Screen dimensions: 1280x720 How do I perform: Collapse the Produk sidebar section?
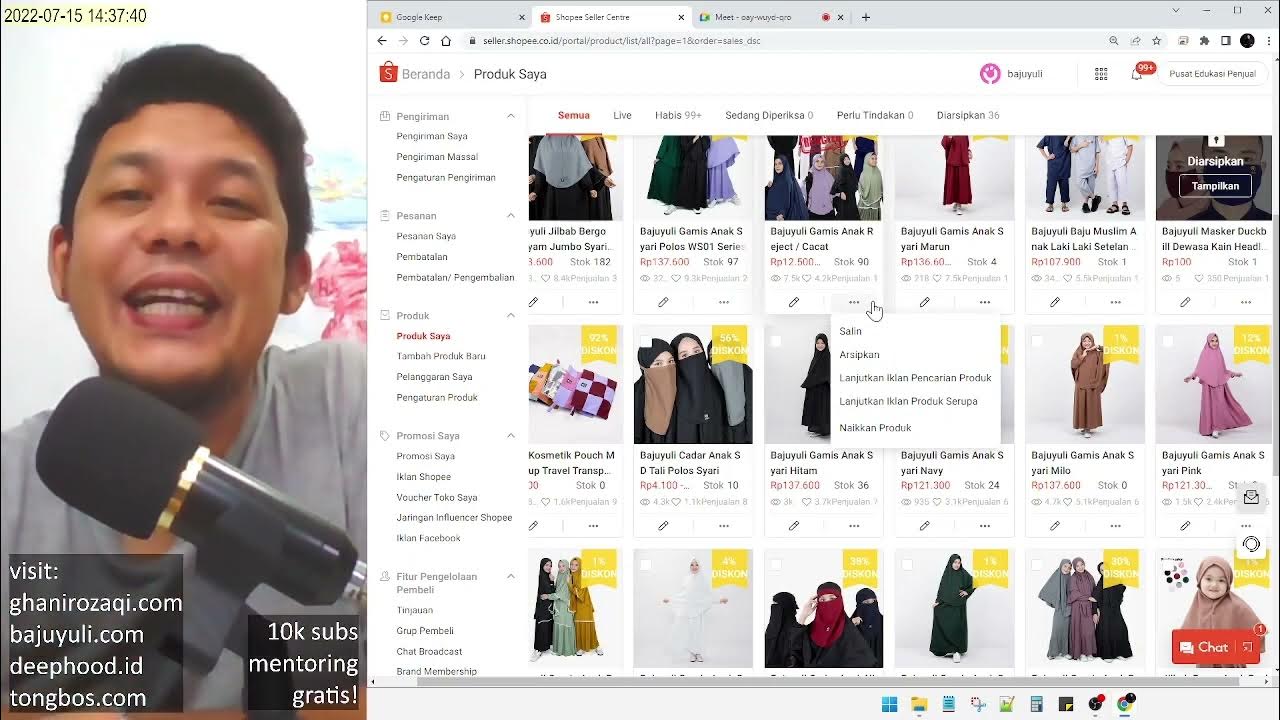point(511,315)
